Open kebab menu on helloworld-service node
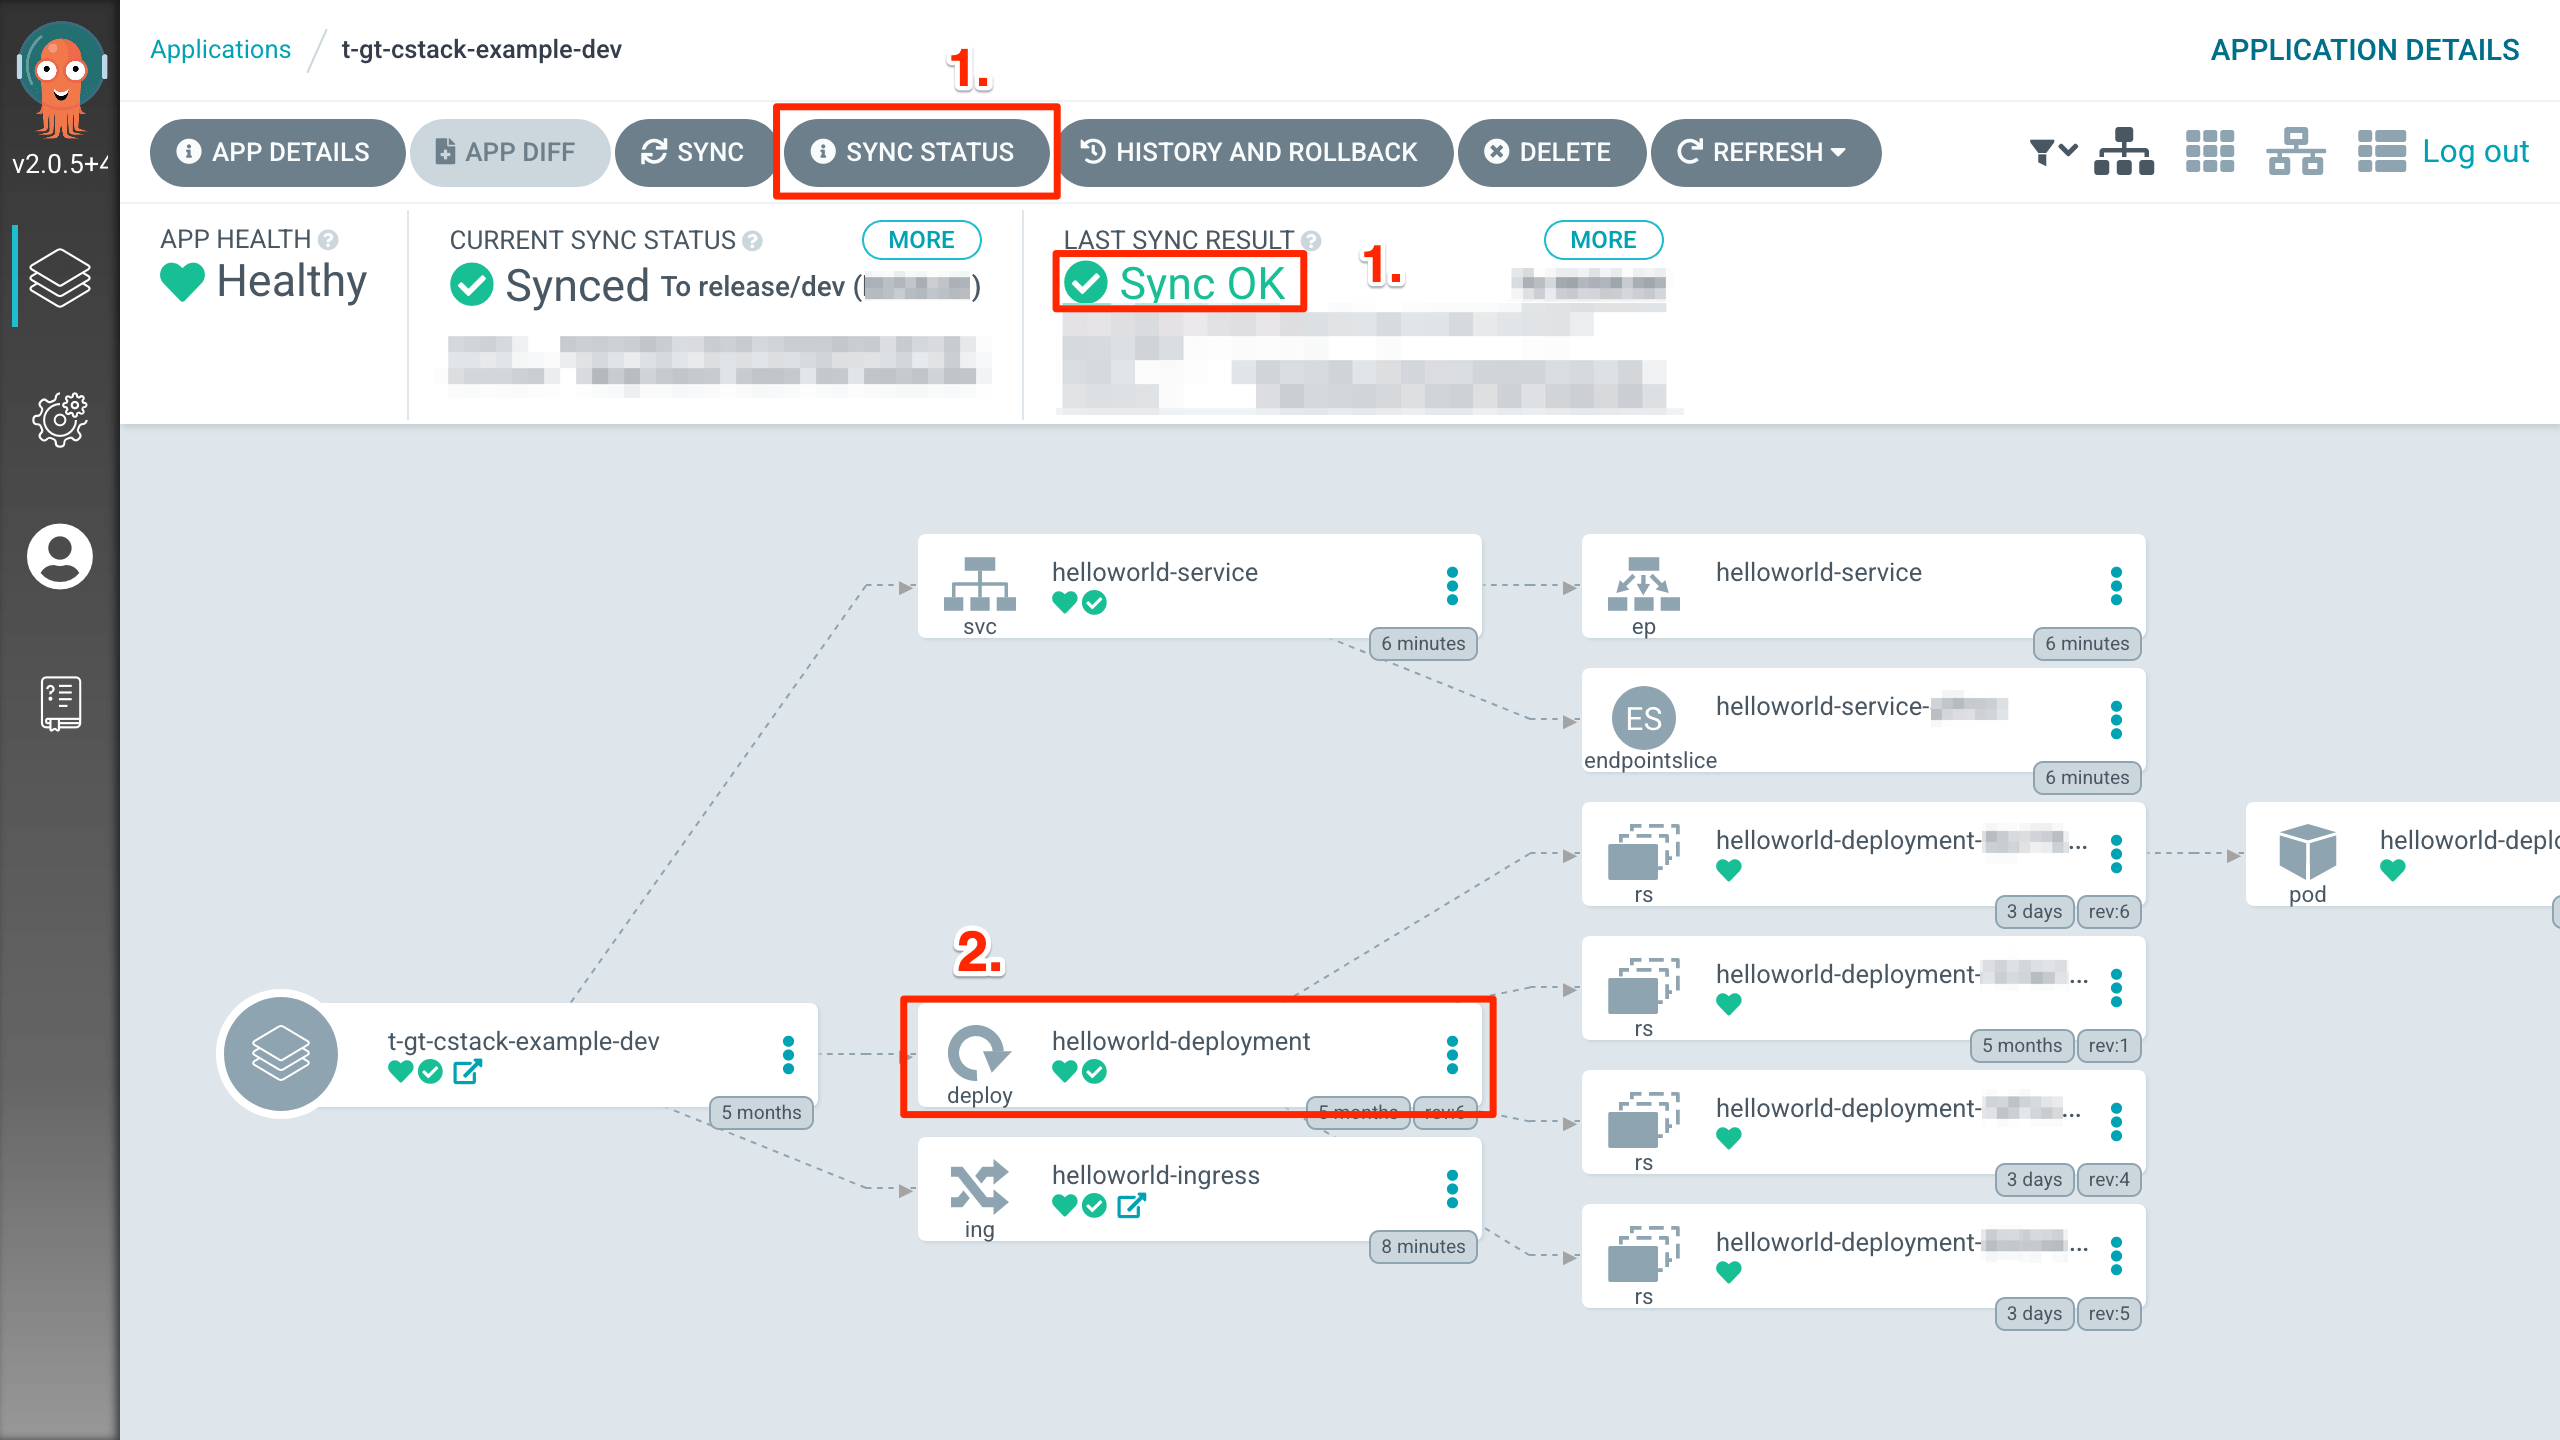The image size is (2560, 1440). click(1450, 587)
